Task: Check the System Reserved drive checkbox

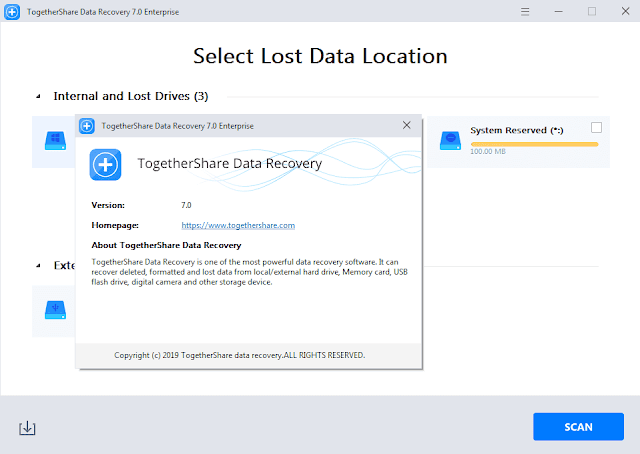Action: point(596,128)
